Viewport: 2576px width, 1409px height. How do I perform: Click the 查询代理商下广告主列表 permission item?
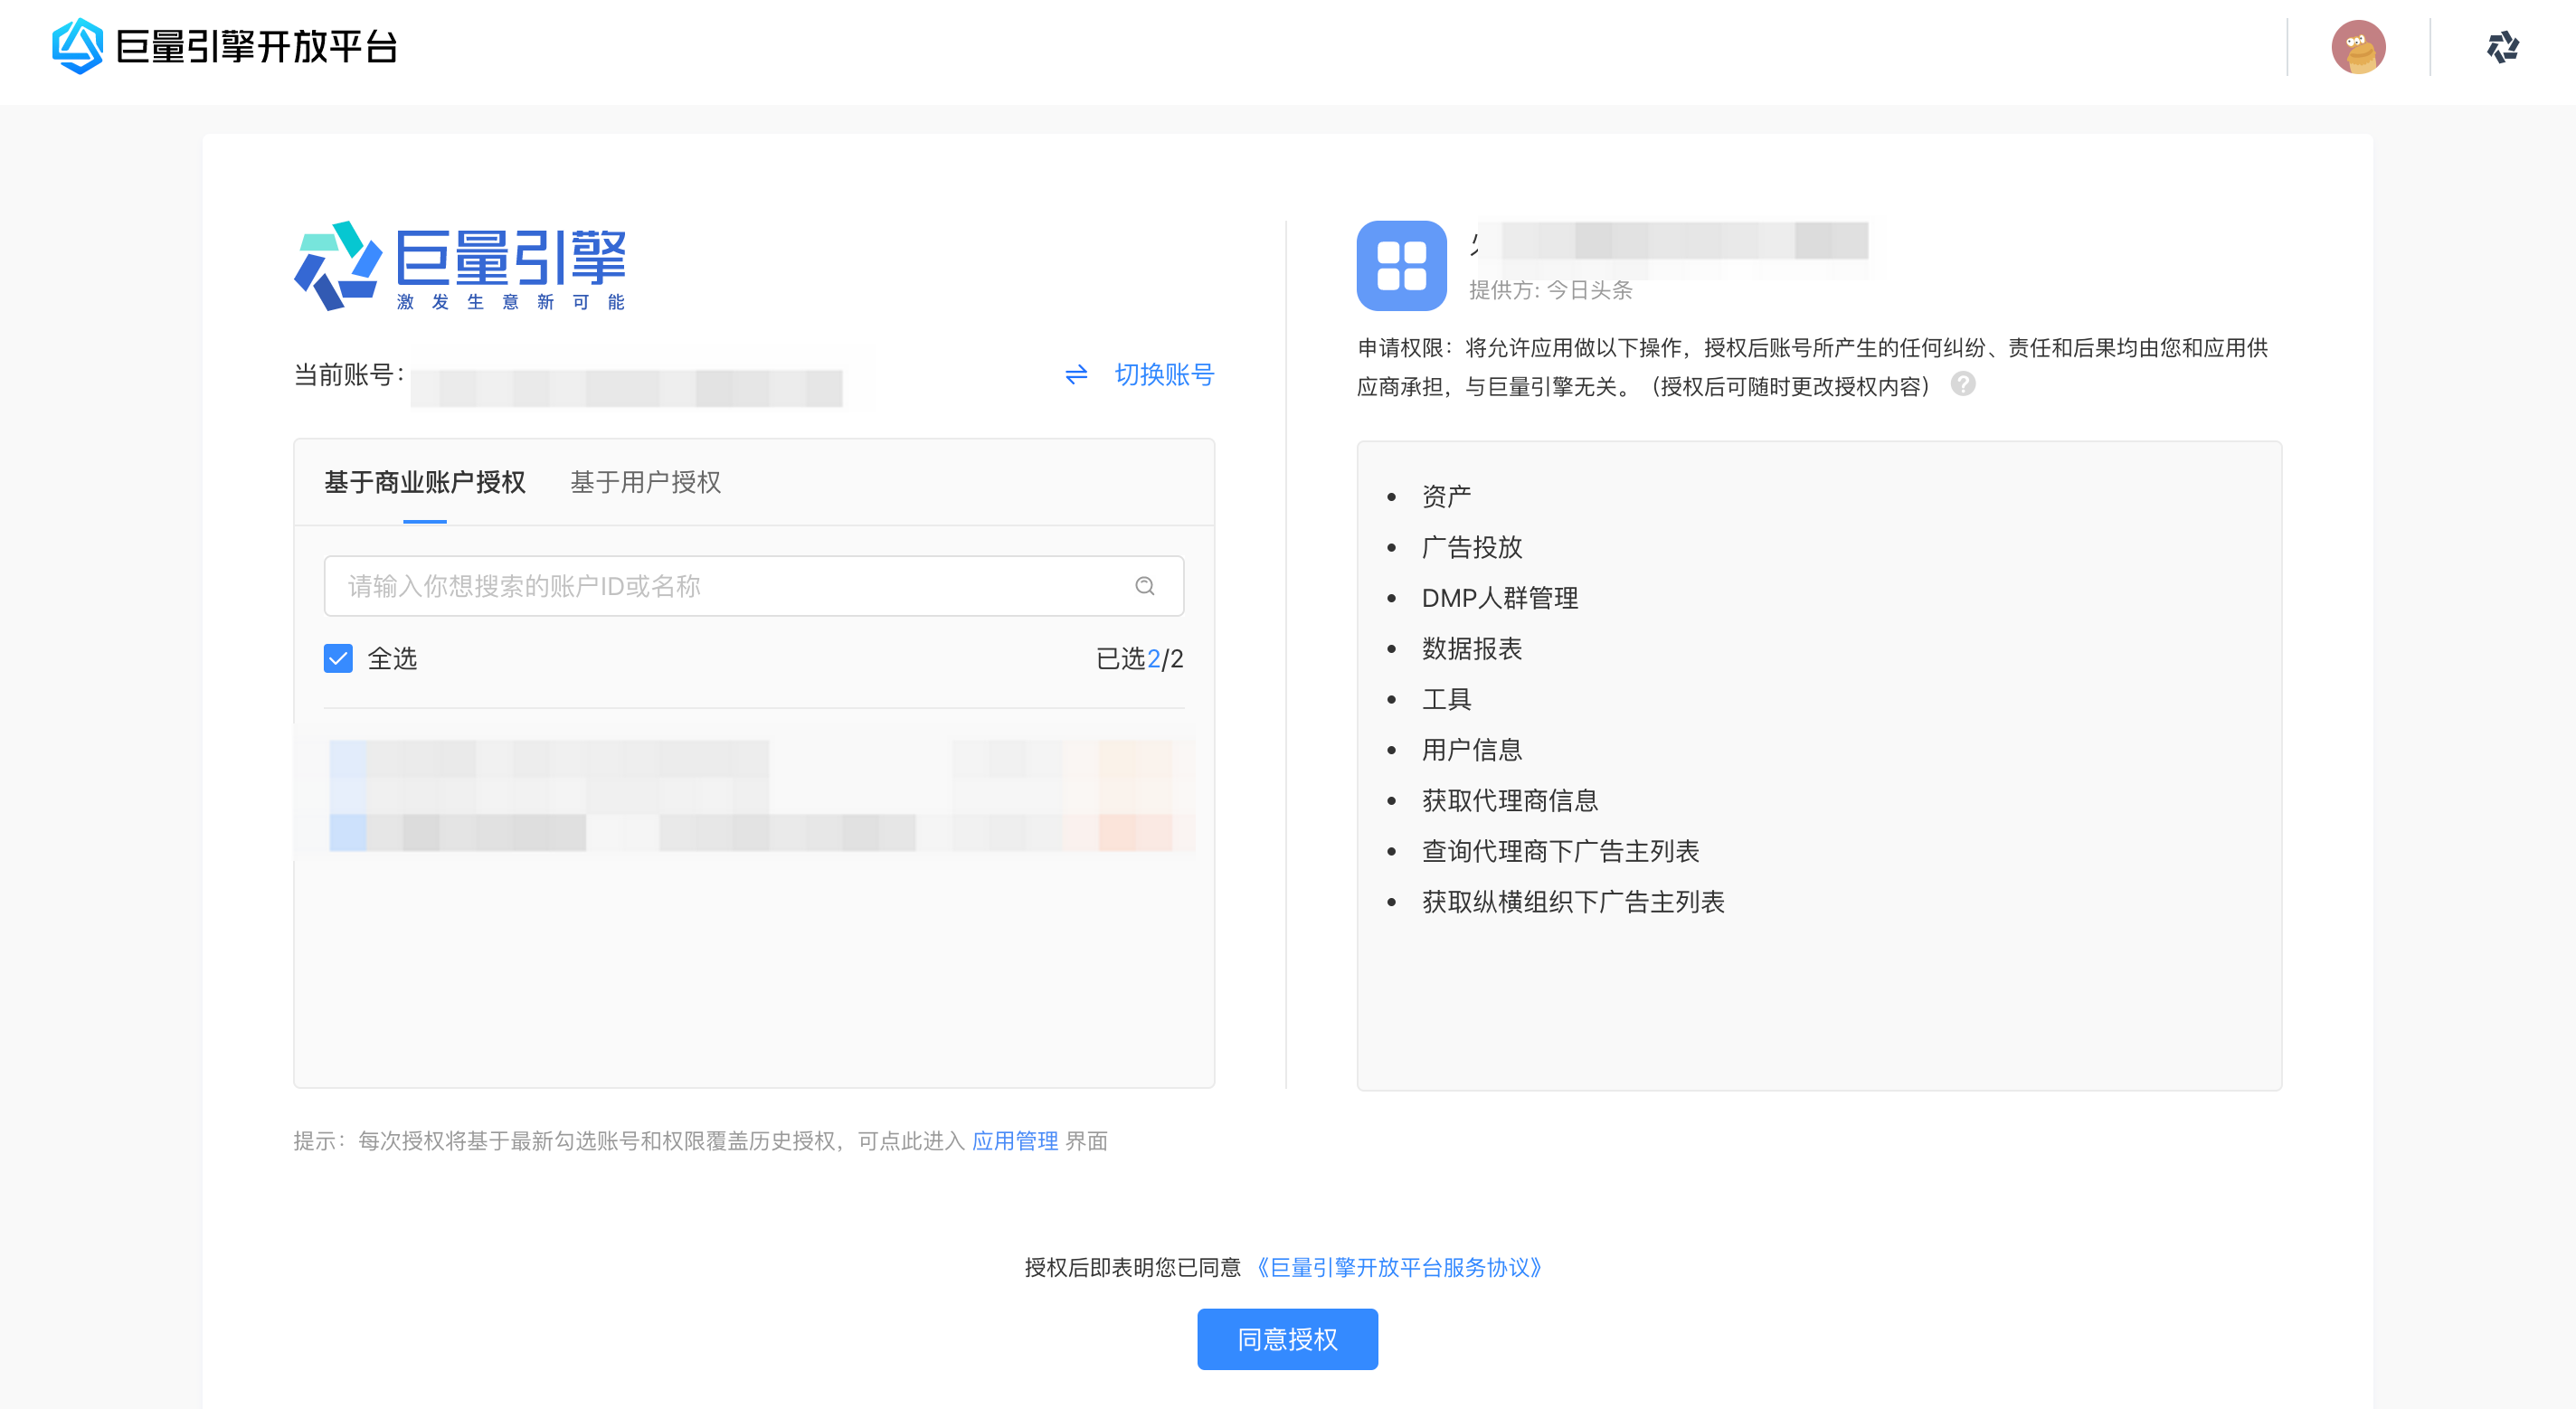pyautogui.click(x=1561, y=852)
